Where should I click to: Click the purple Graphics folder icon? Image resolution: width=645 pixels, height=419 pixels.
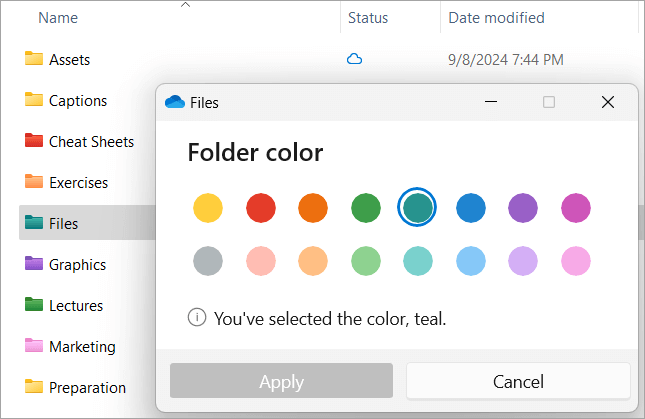click(34, 264)
